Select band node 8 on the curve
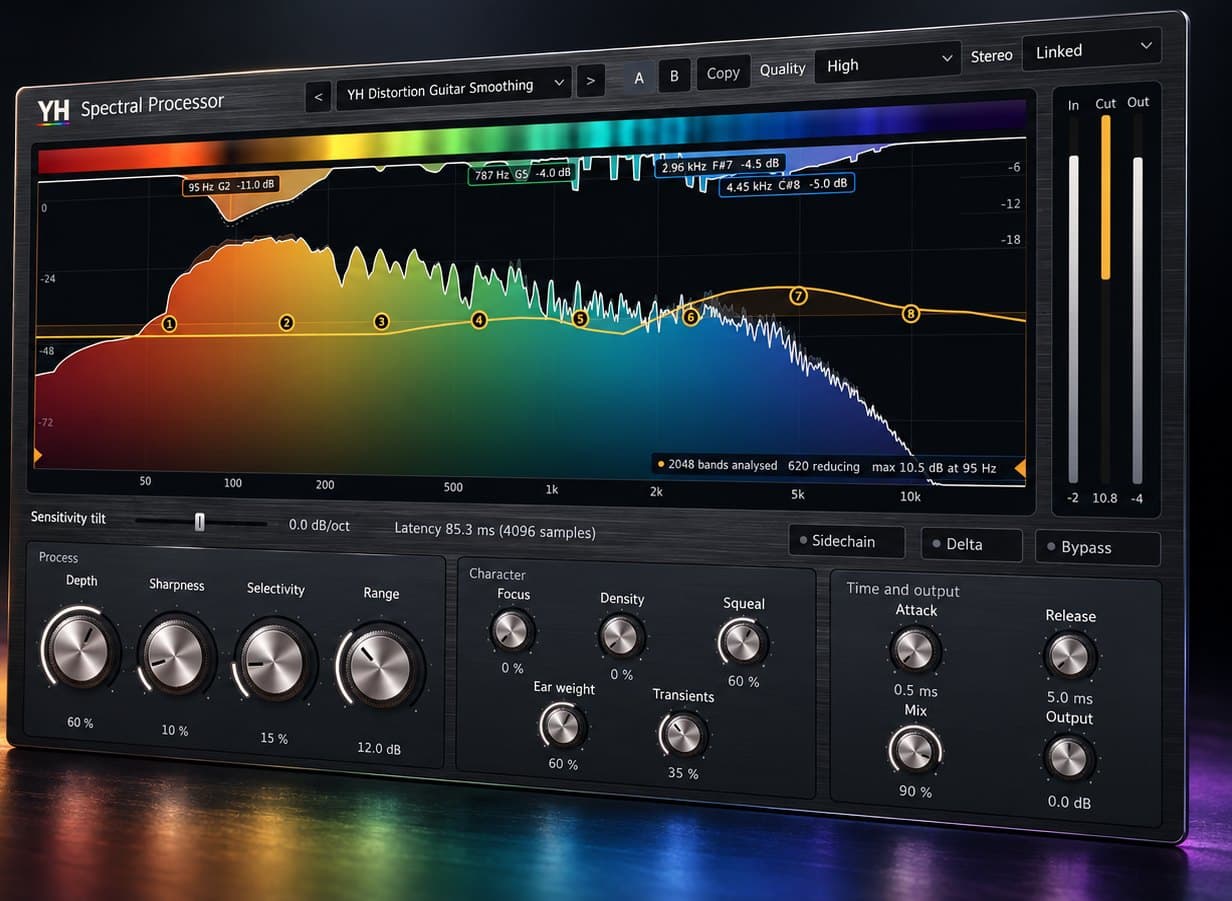This screenshot has height=901, width=1232. pos(910,313)
